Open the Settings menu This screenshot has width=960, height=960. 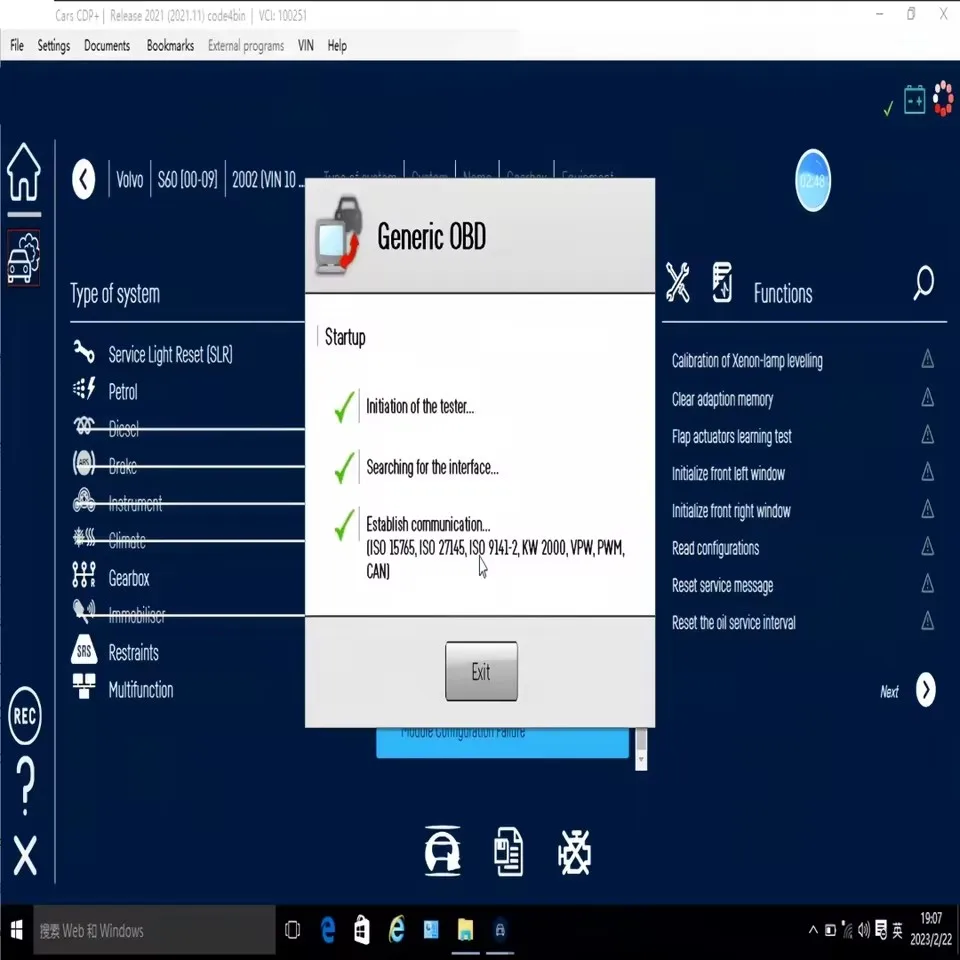(54, 45)
